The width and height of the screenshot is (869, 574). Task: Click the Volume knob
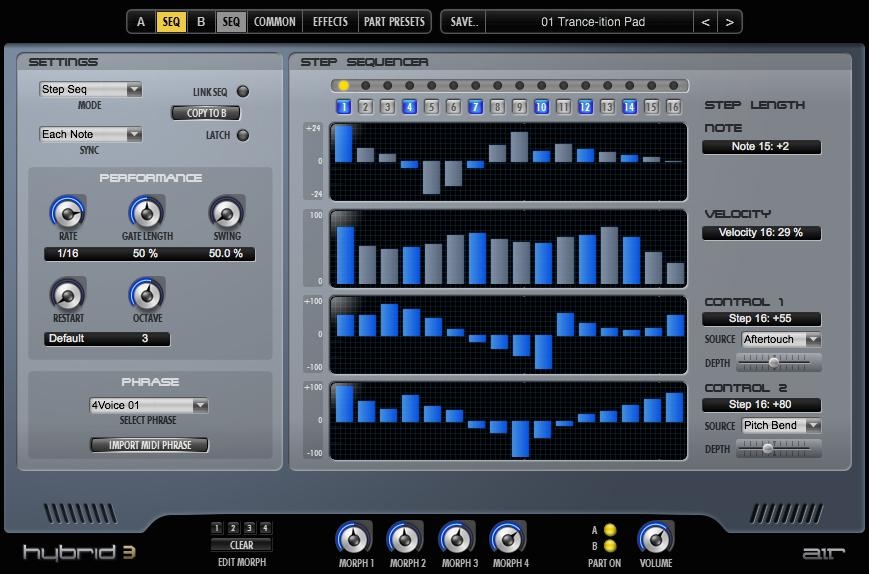click(655, 539)
